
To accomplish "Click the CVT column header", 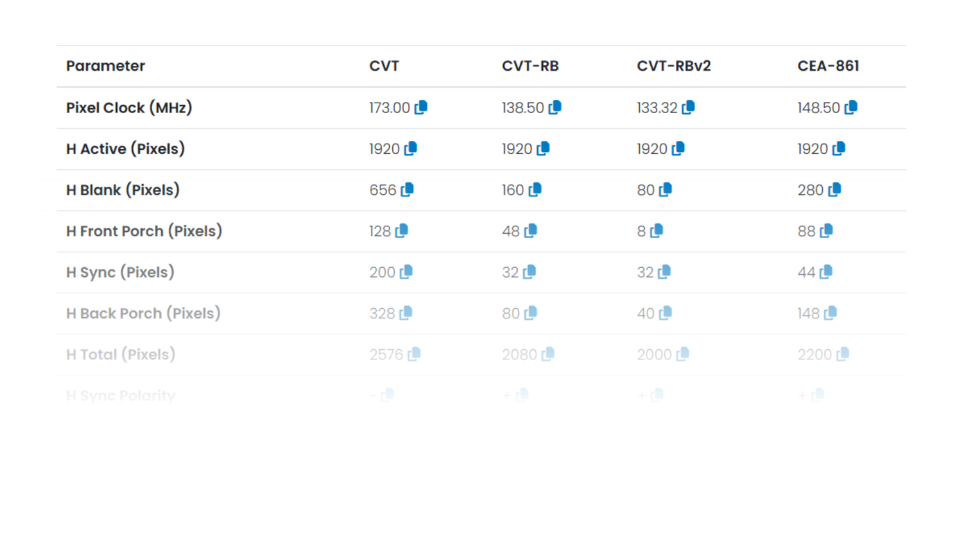I will (384, 66).
